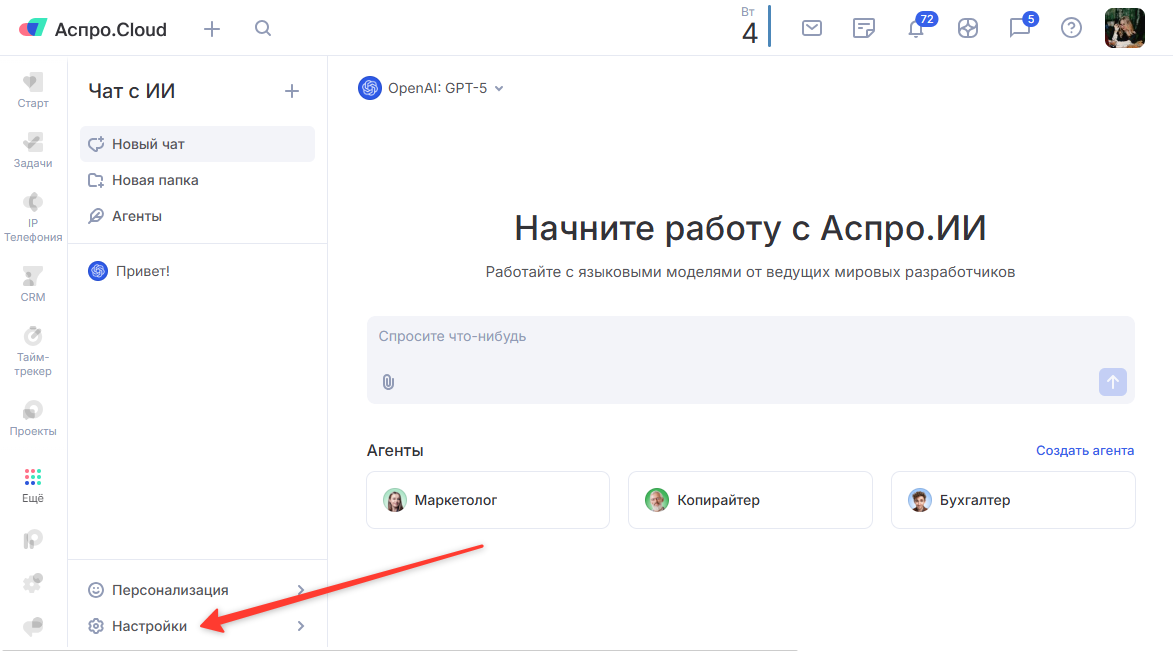
Task: Open Персонализация menu item
Action: click(x=197, y=590)
